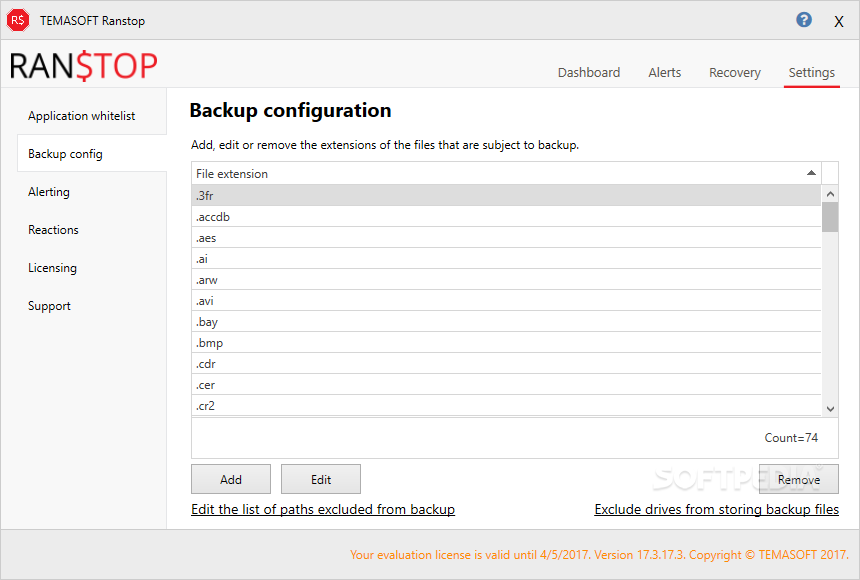The image size is (860, 580).
Task: Open Edit the list of paths excluded from backup
Action: pyautogui.click(x=323, y=509)
